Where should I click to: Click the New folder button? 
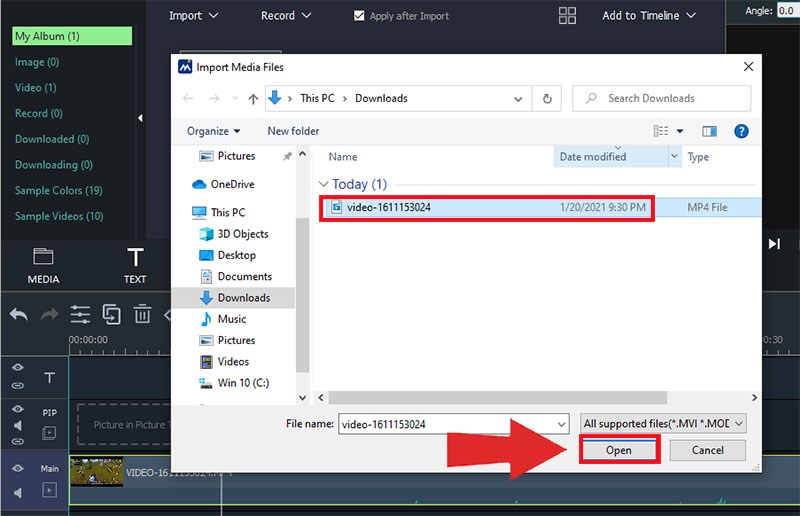293,131
